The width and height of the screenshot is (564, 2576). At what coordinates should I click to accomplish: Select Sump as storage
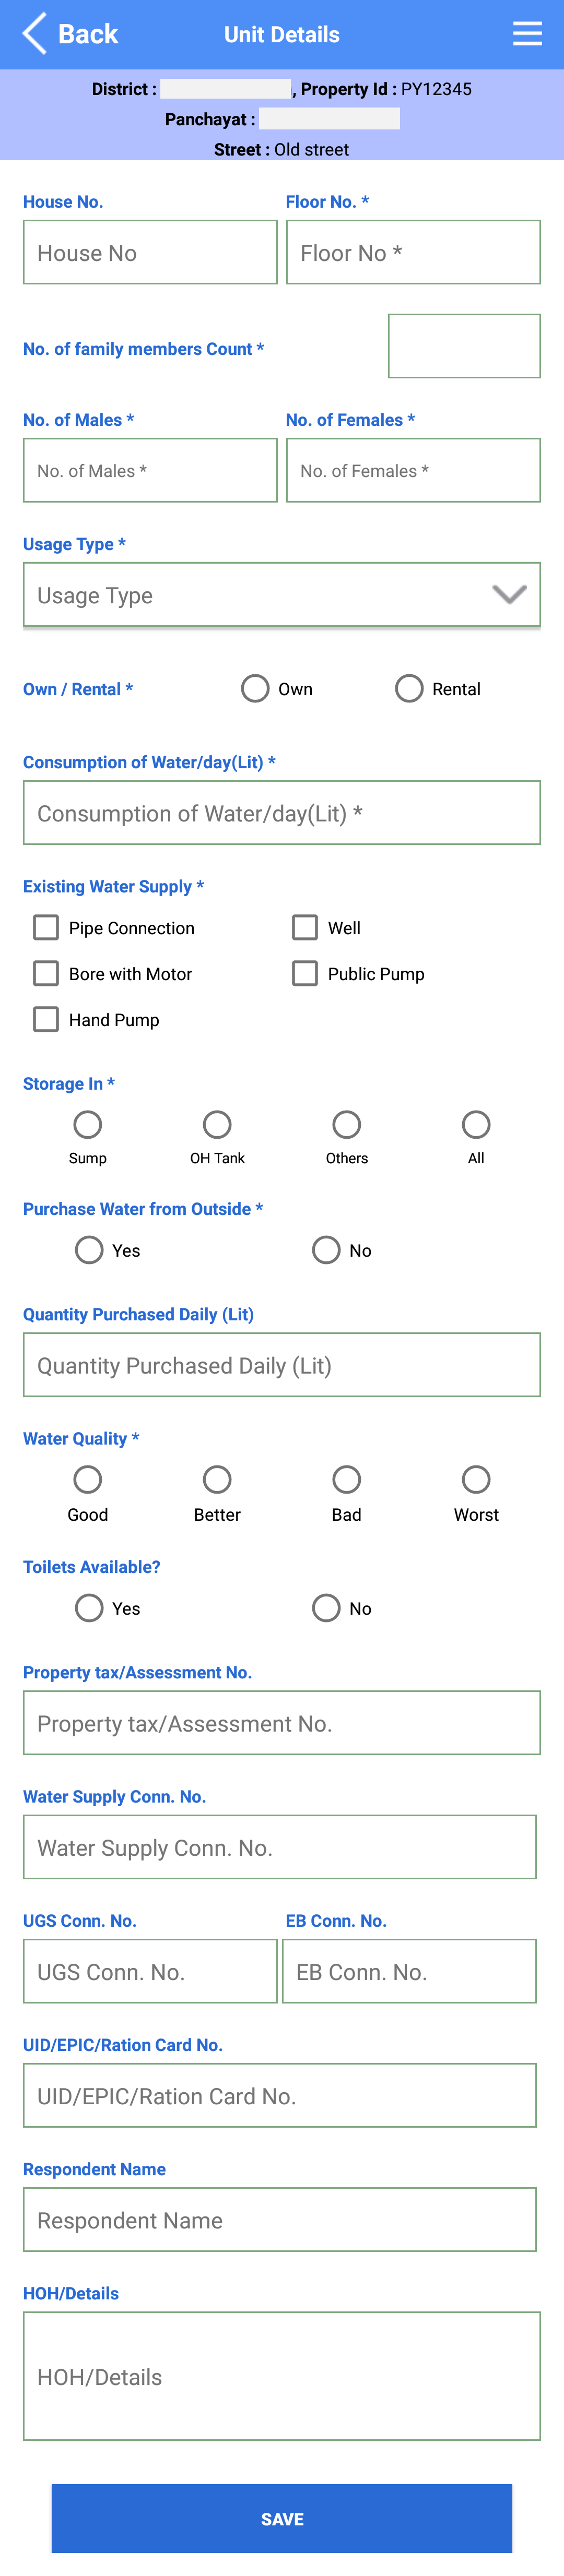(x=88, y=1125)
